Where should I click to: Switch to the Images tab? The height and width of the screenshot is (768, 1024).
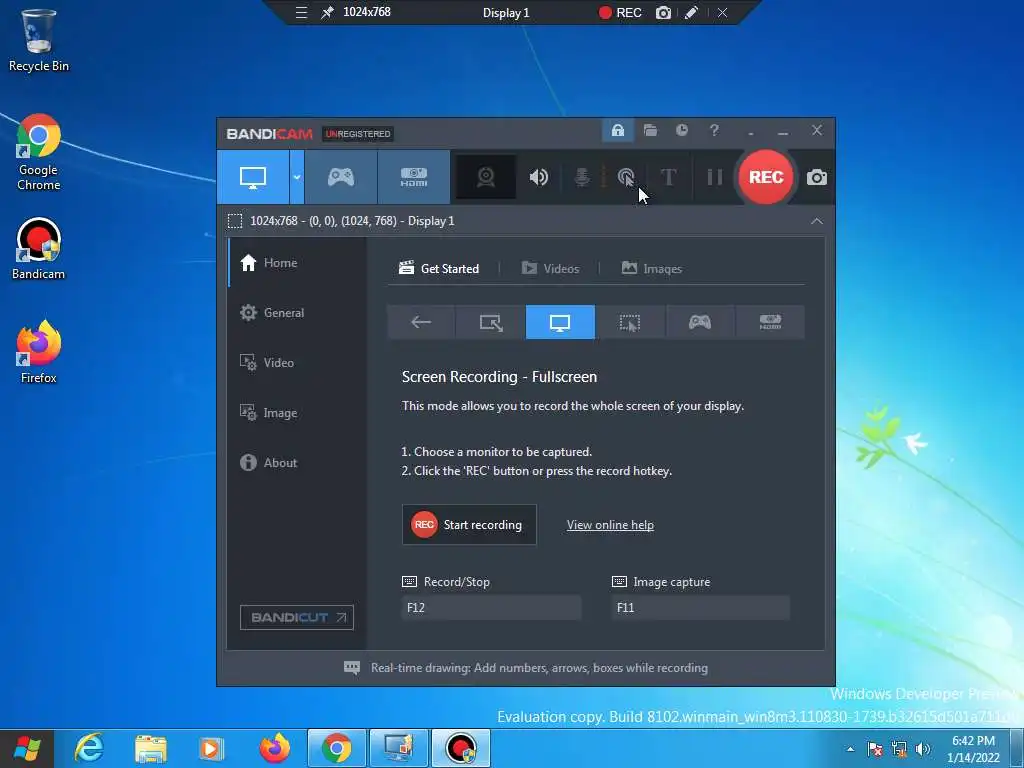tap(652, 268)
